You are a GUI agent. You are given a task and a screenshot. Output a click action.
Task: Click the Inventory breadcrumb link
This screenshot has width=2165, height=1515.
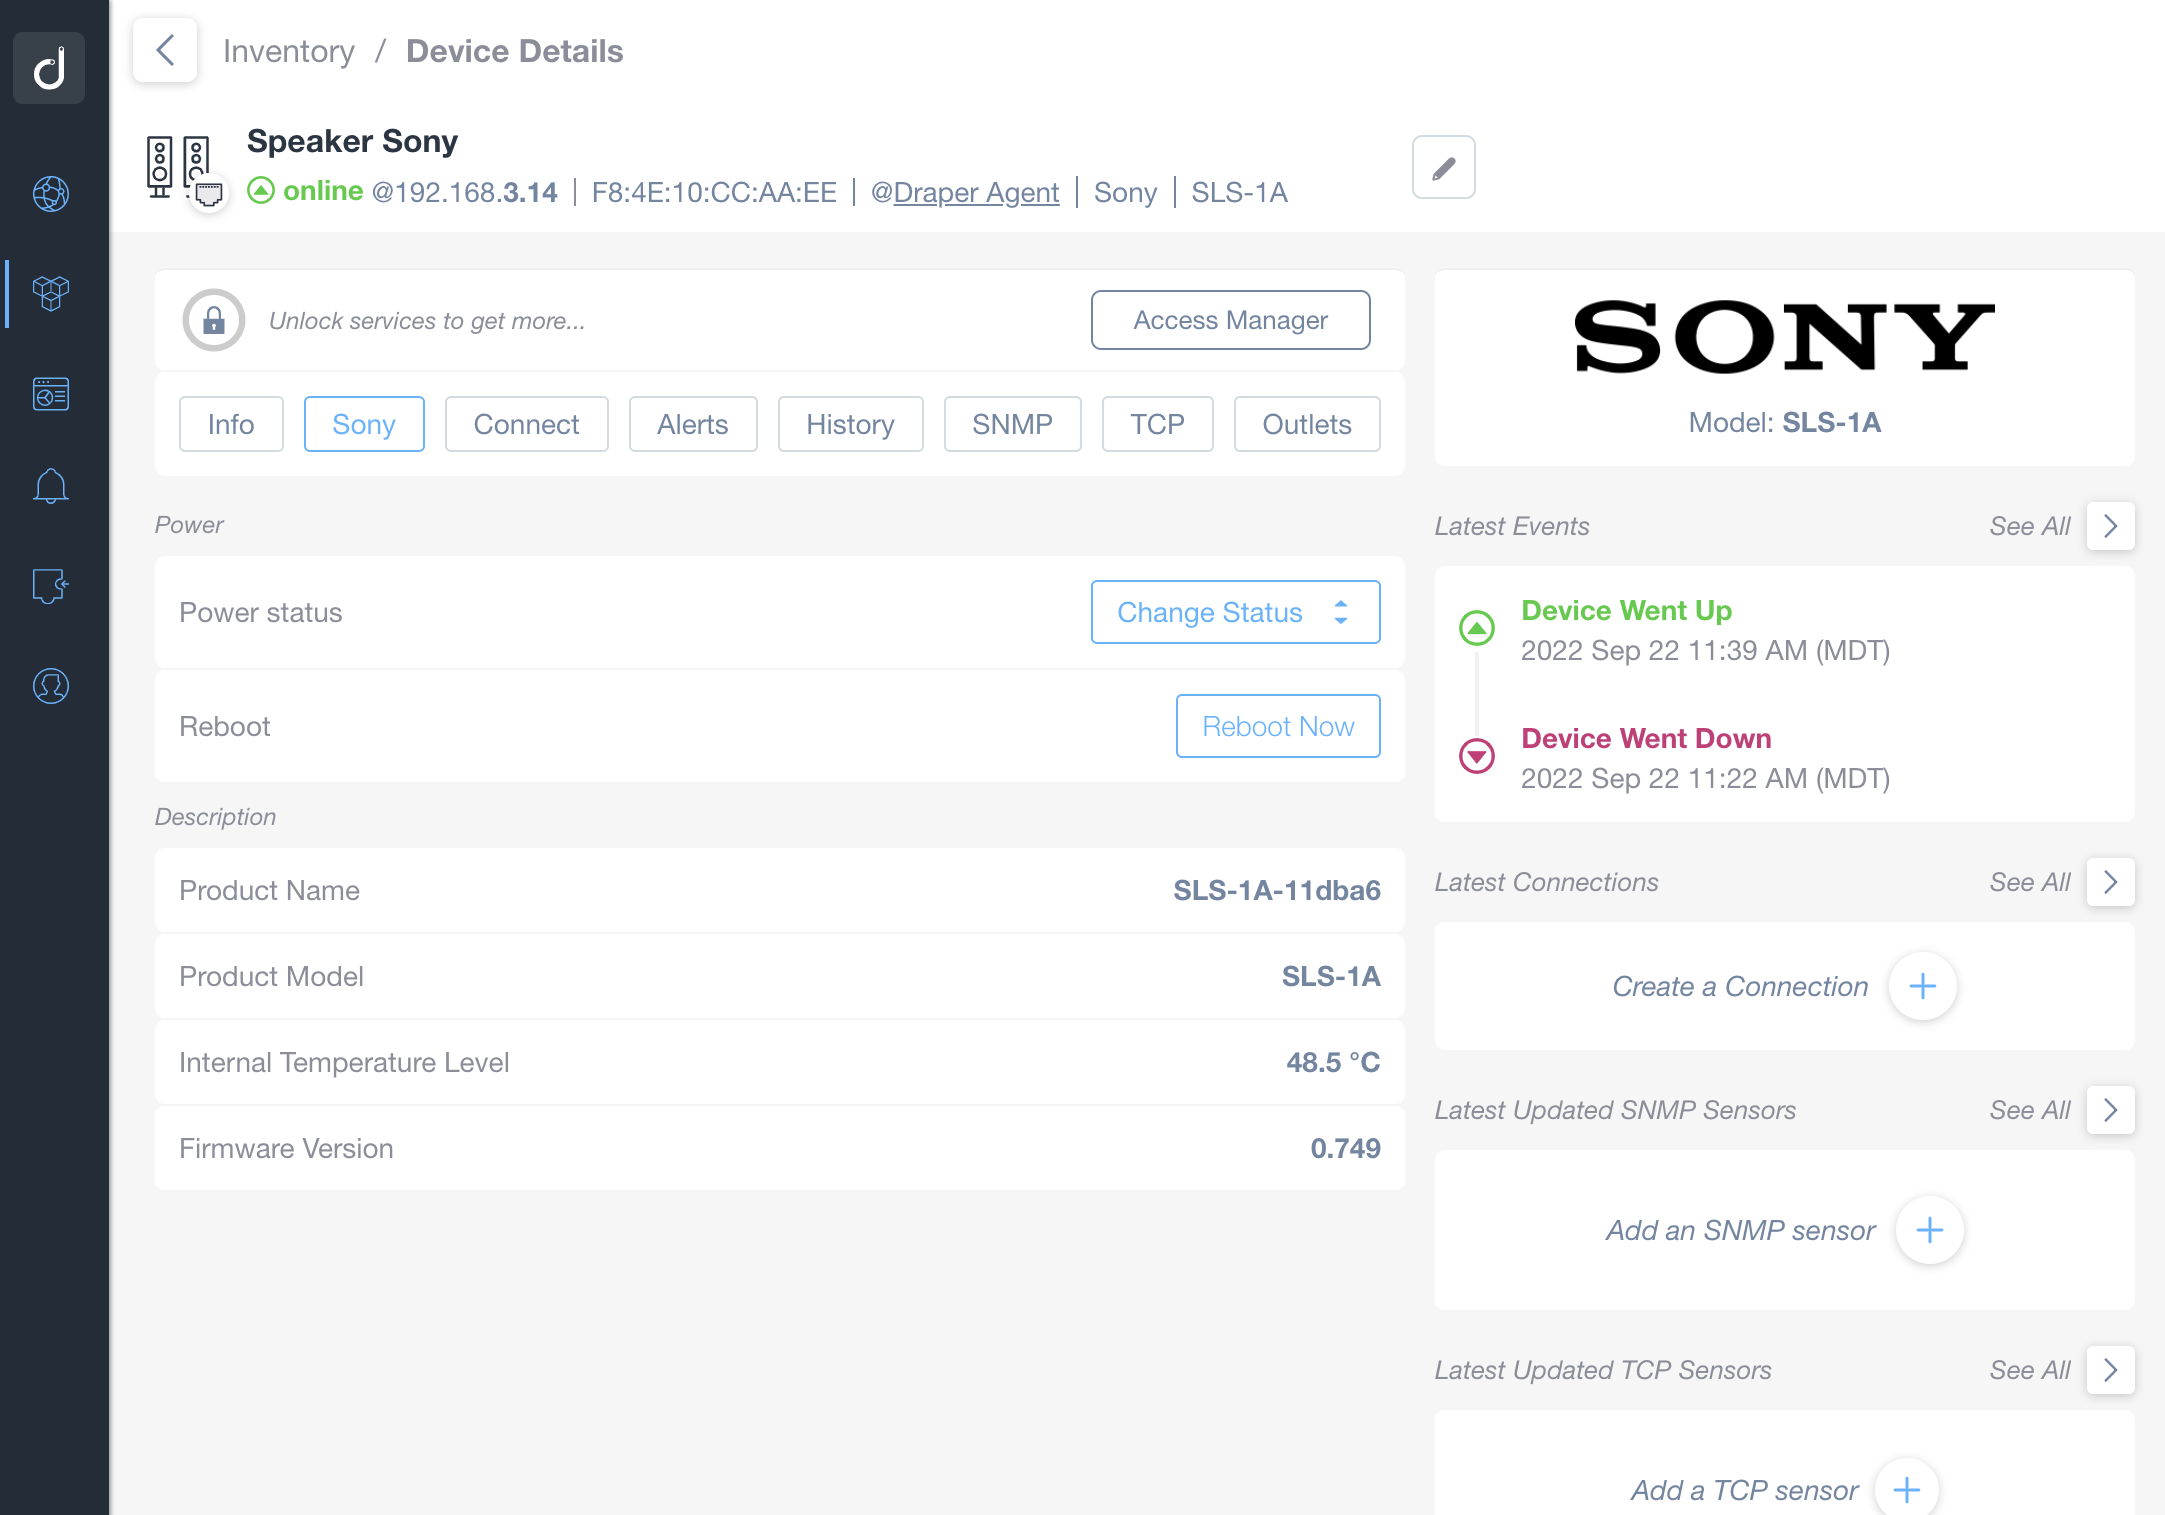coord(289,51)
